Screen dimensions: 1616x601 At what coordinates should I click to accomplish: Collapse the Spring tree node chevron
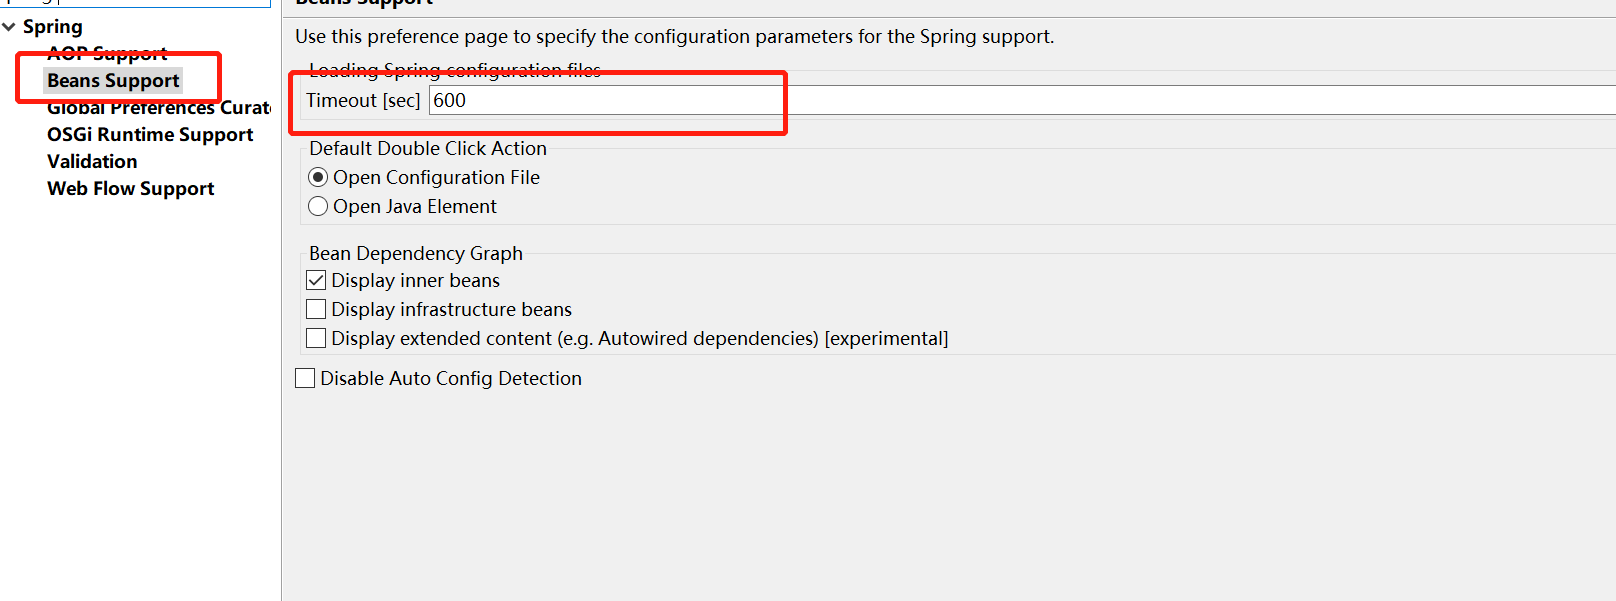coord(9,27)
